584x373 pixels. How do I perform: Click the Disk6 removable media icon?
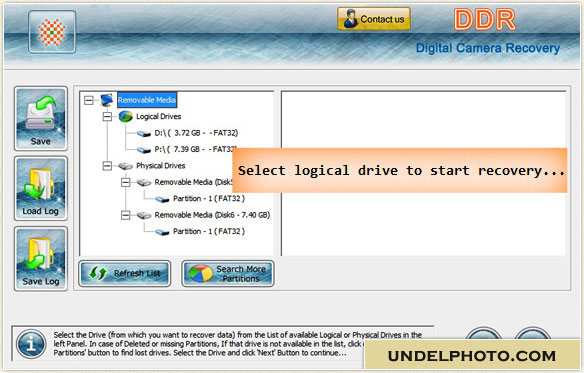point(144,215)
